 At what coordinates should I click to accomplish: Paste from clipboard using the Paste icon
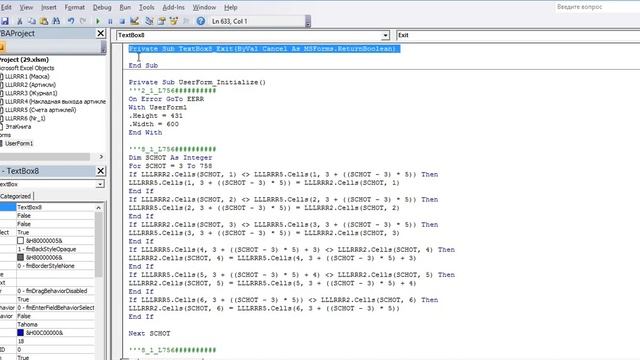tap(44, 21)
